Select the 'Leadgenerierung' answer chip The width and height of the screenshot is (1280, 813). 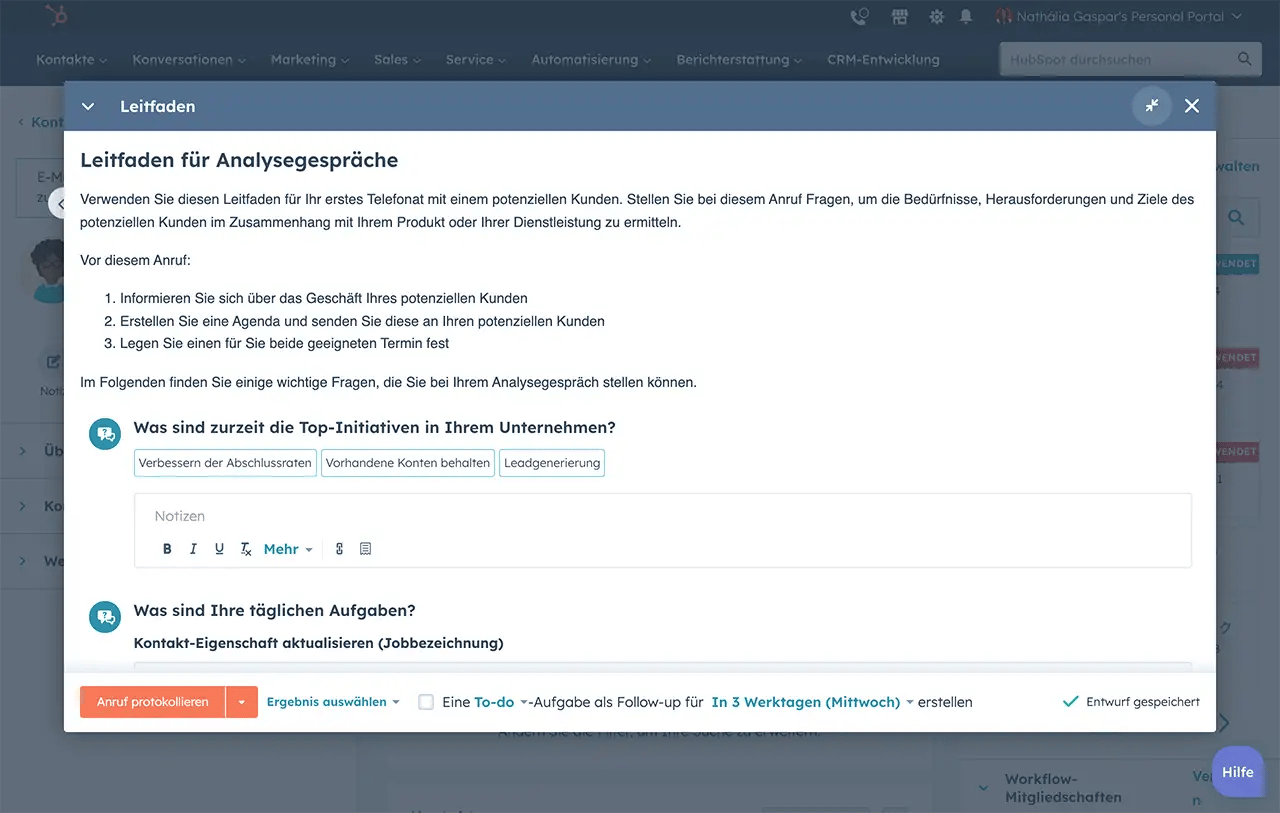coord(552,463)
